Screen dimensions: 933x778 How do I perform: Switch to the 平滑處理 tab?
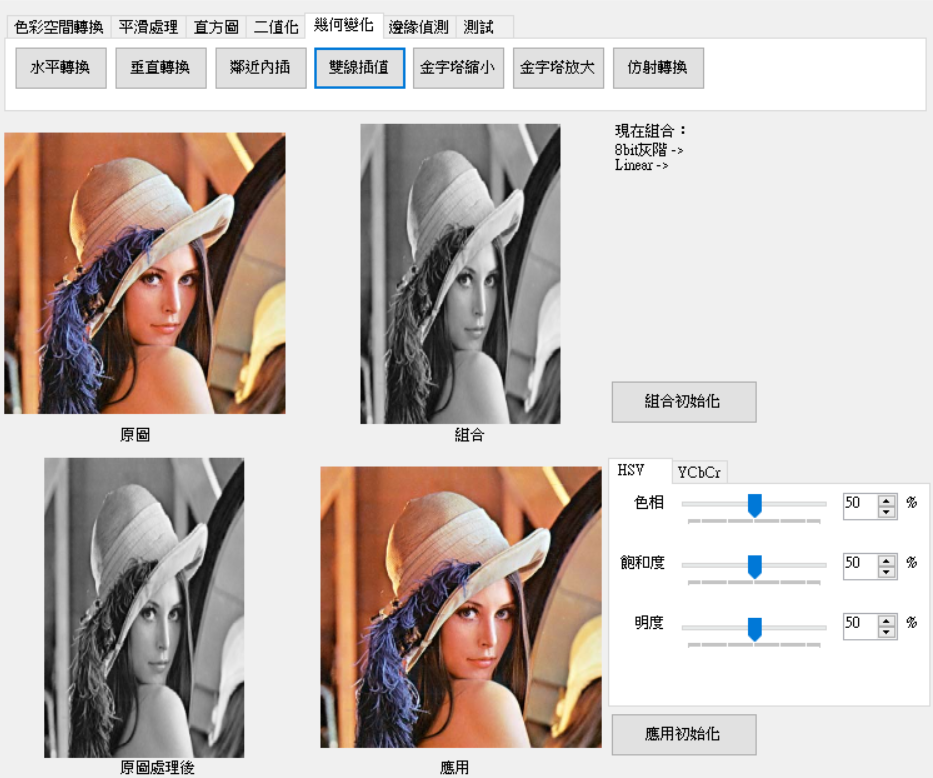pos(148,27)
